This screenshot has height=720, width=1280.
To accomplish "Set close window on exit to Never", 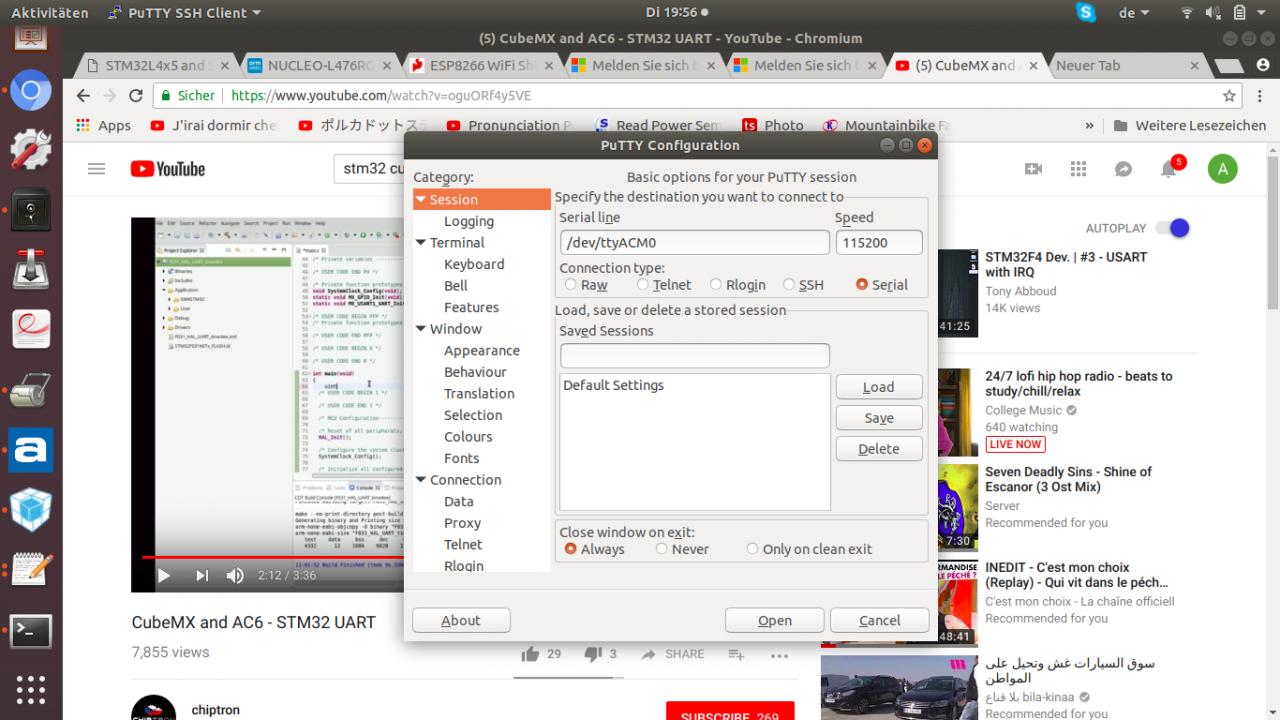I will point(661,549).
